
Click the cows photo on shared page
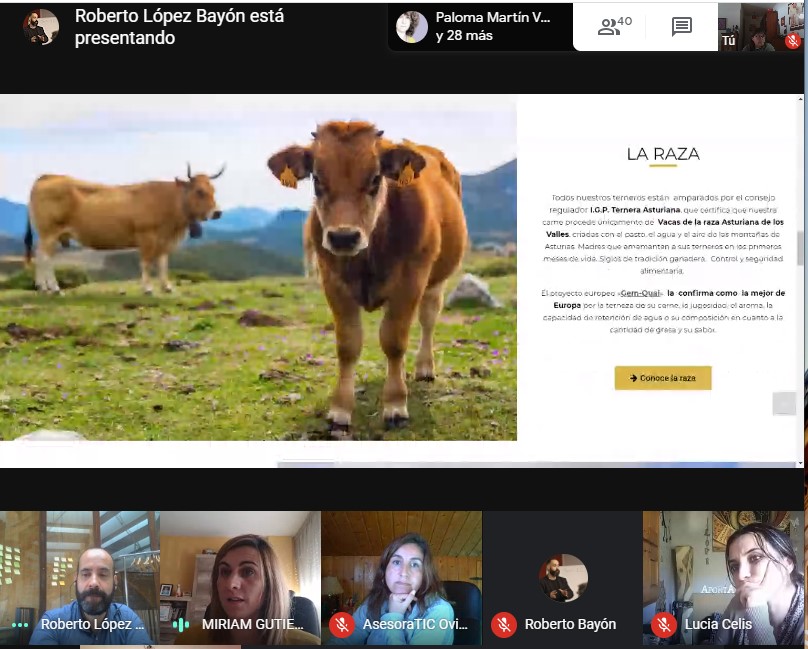(258, 268)
